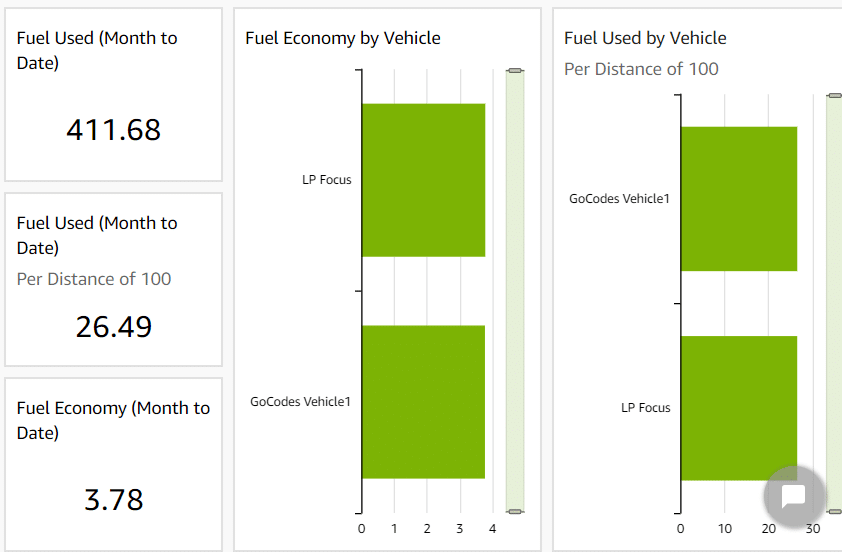Click bottom scroll handle of Fuel Economy chart
This screenshot has width=842, height=552.
515,511
